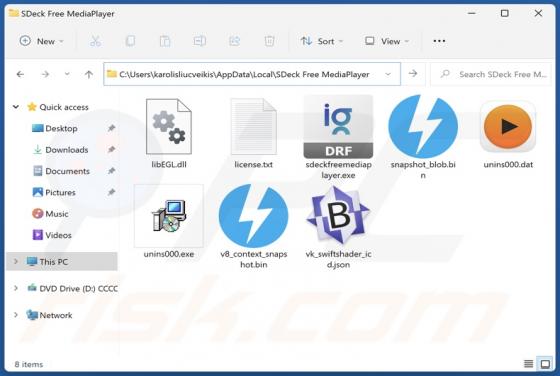
Task: Click the Go to arrow button
Action: [413, 74]
